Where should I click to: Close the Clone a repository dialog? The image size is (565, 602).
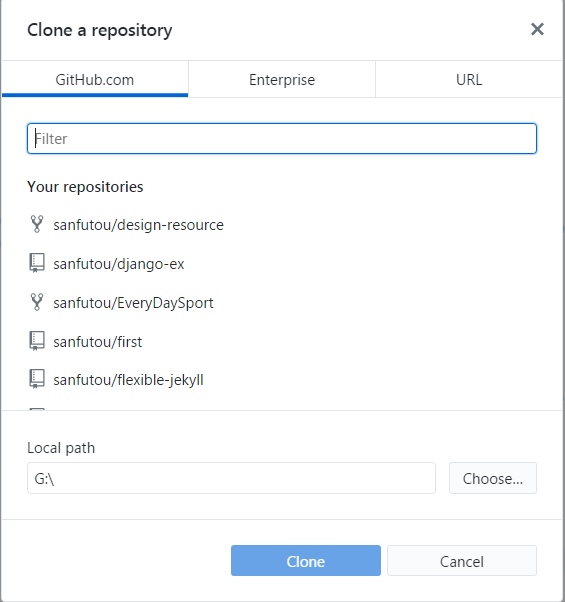click(537, 29)
